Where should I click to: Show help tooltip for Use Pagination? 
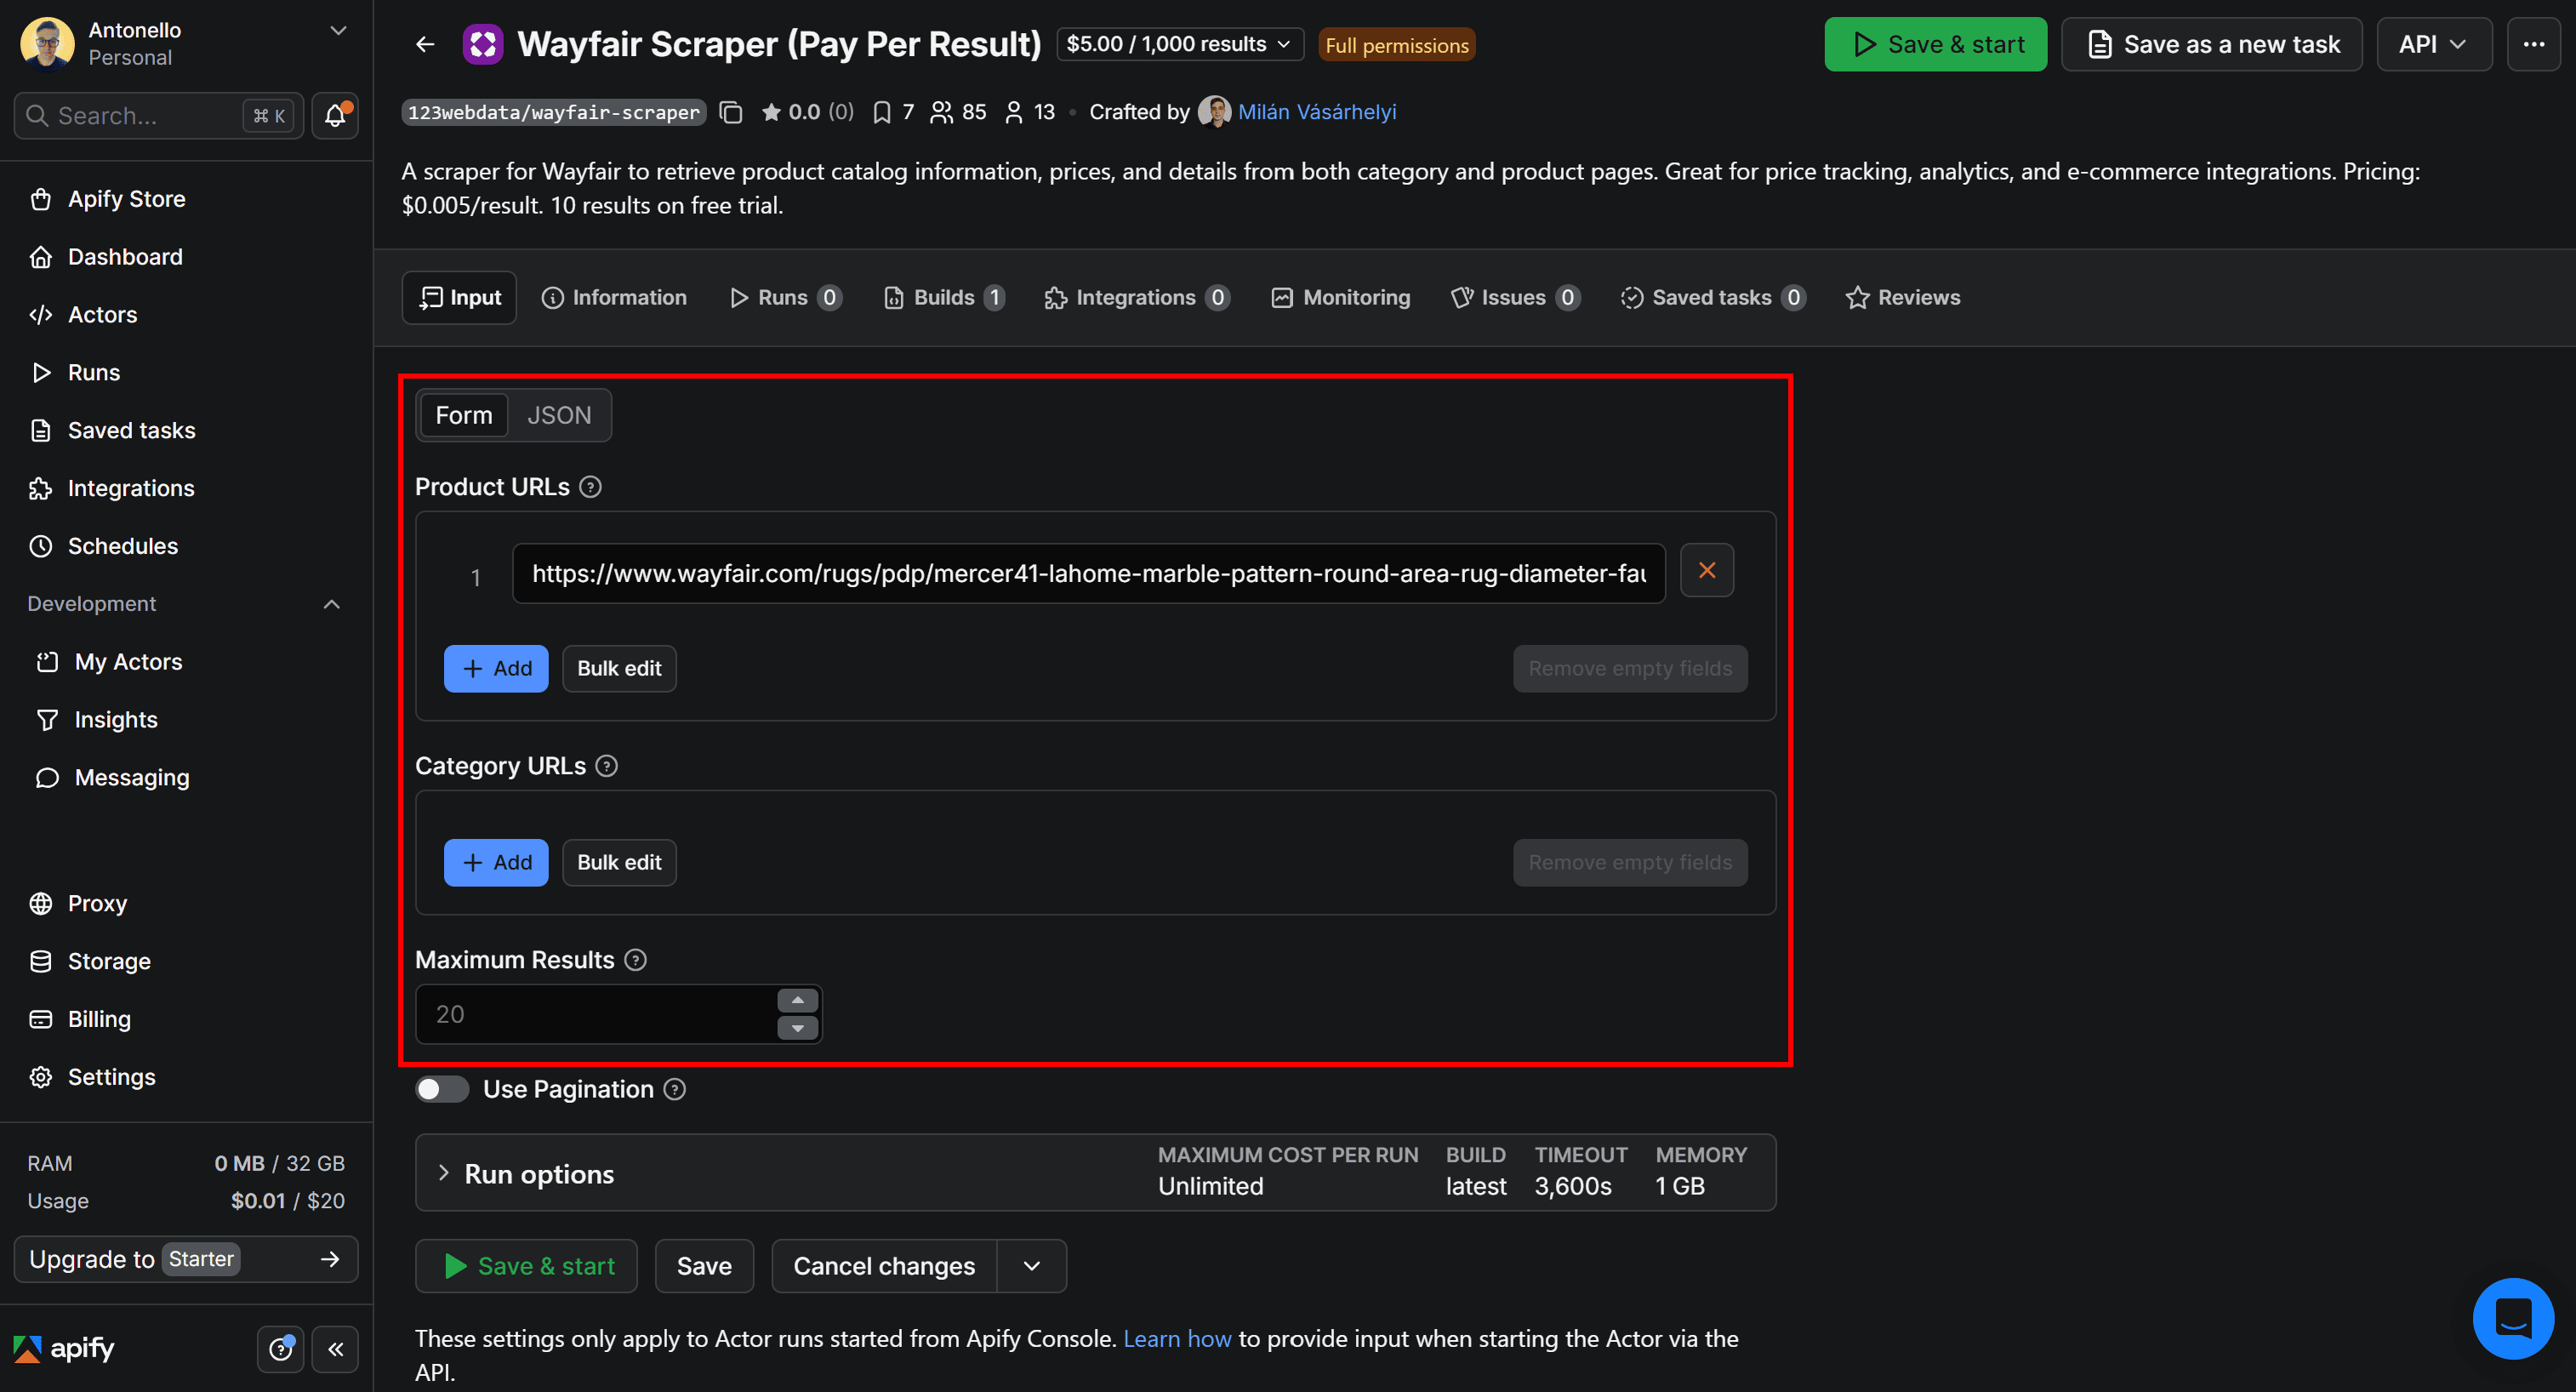[x=675, y=1089]
